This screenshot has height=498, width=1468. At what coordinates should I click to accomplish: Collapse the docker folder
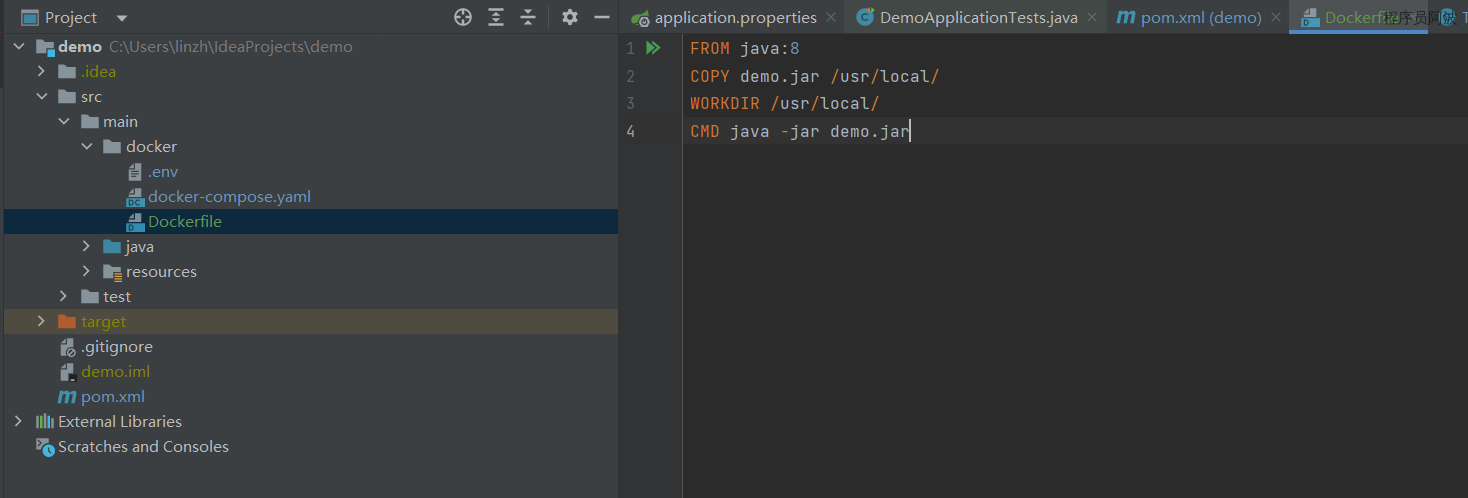point(87,147)
